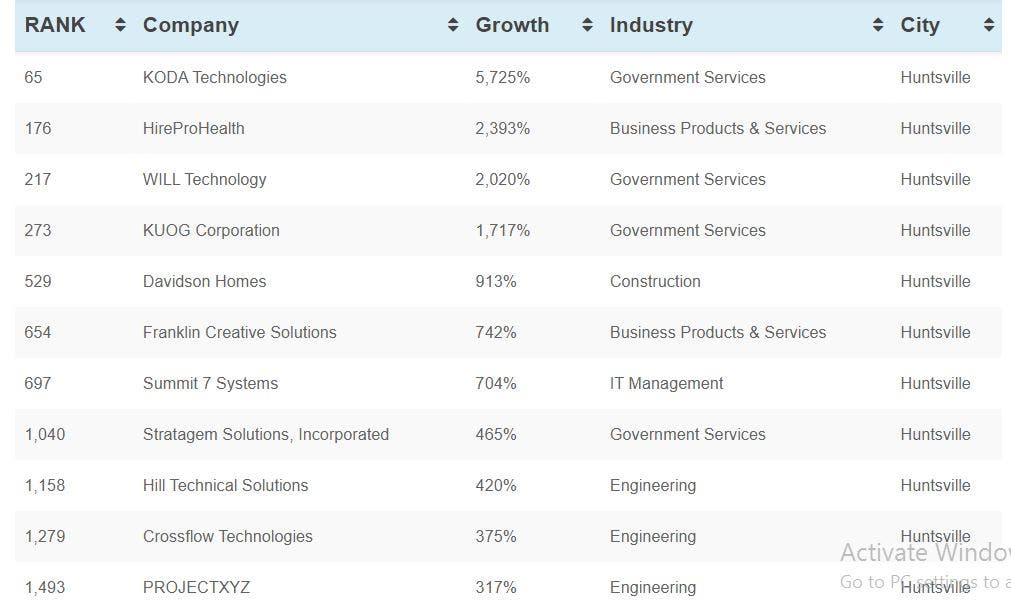
Task: Sort table by Industry header text
Action: 651,26
